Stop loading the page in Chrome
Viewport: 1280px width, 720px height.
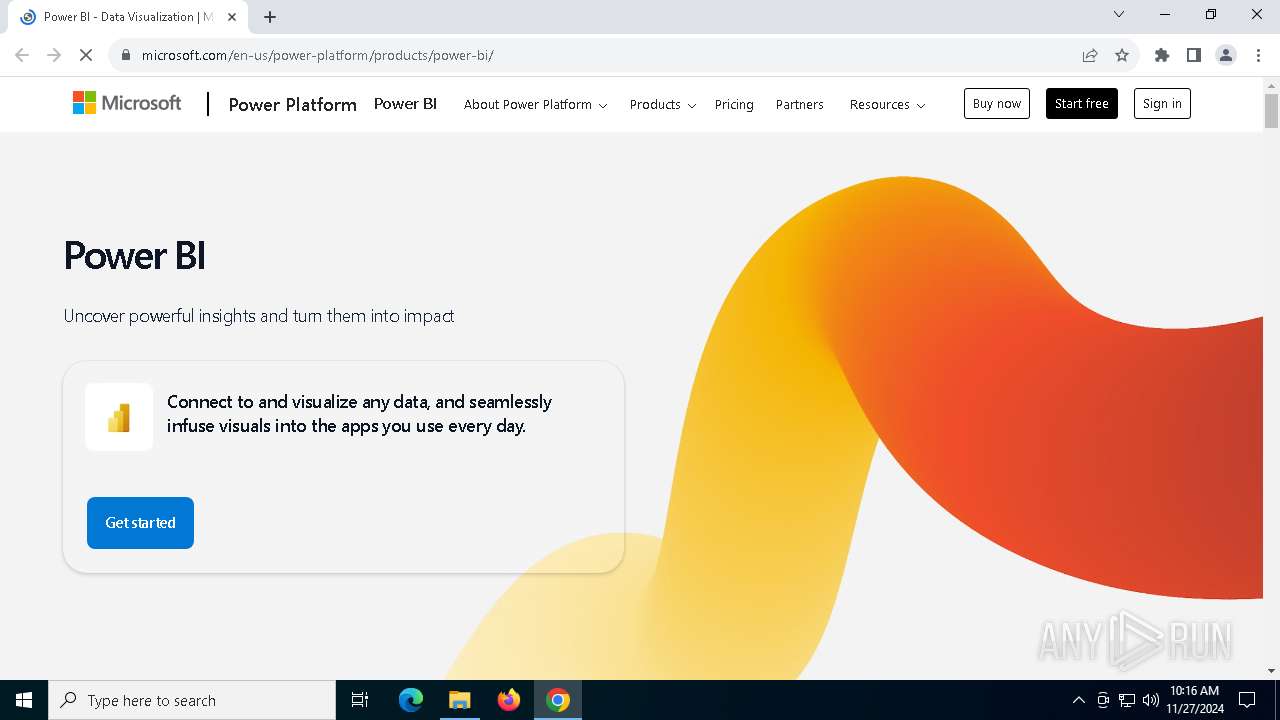86,55
